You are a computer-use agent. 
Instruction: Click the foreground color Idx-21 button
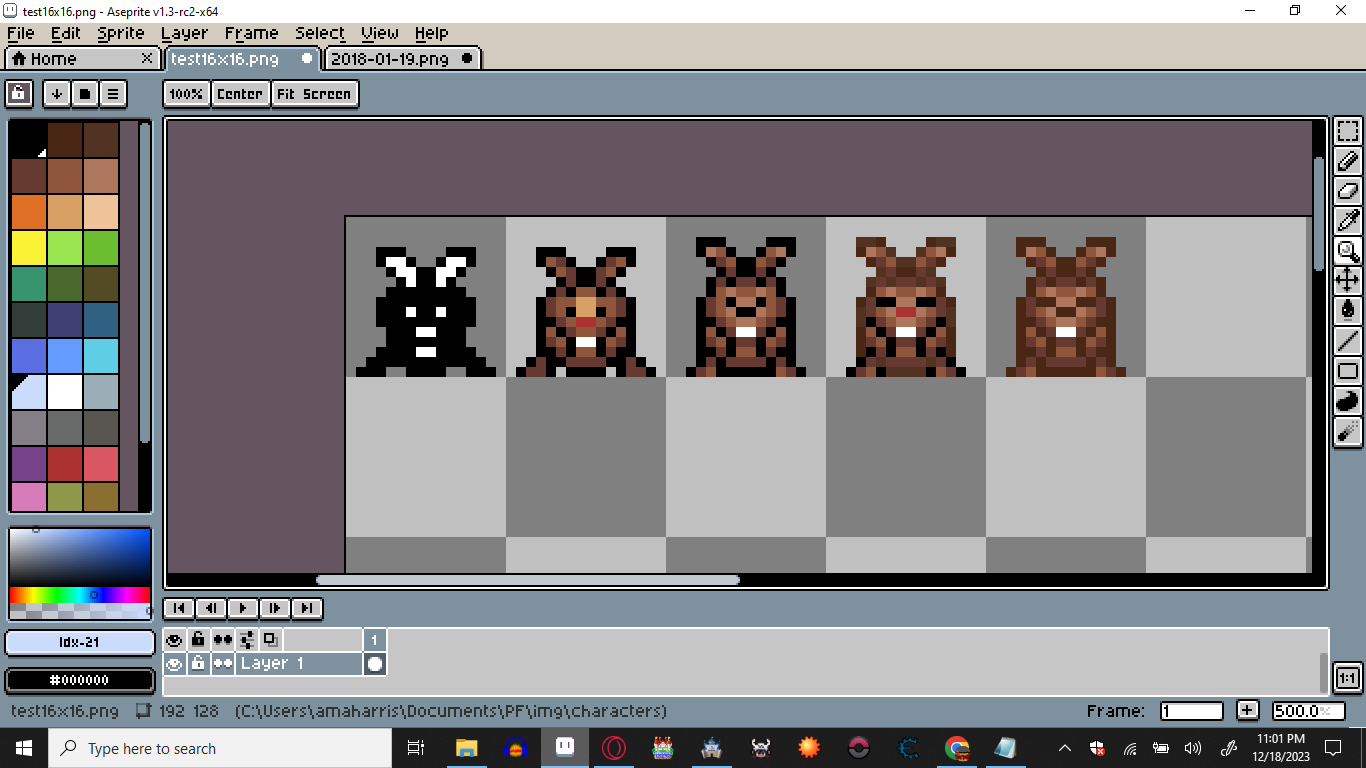[79, 642]
